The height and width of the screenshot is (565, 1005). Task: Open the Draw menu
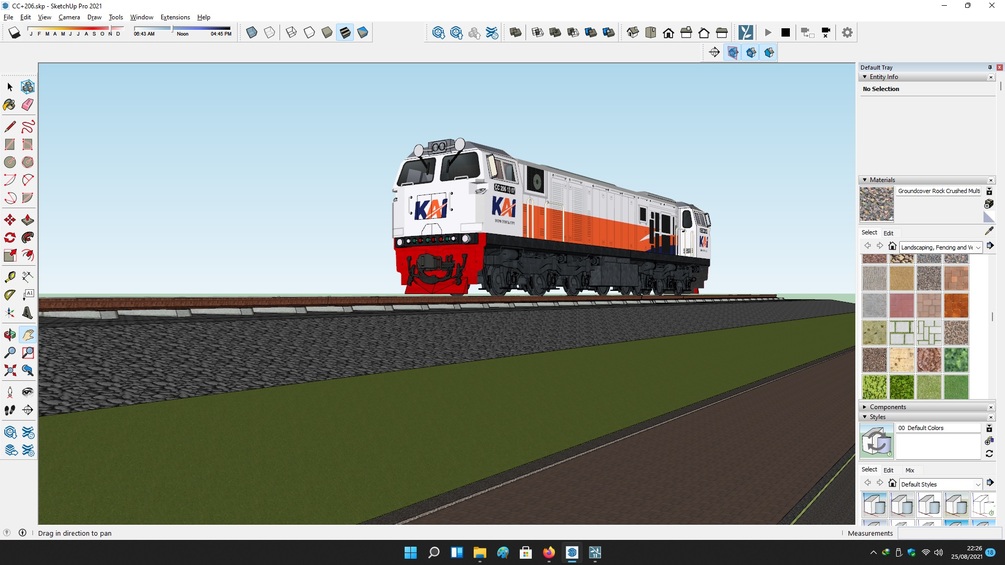point(94,17)
